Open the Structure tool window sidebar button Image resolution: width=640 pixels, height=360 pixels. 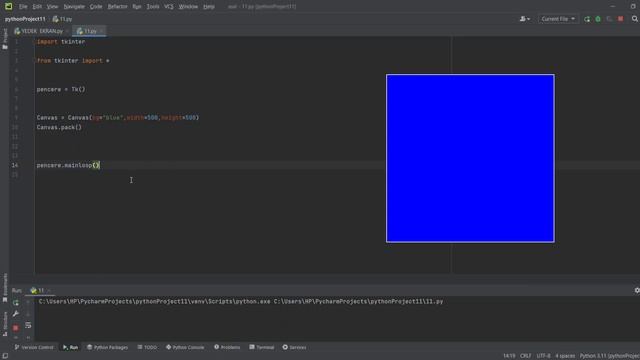(5, 324)
